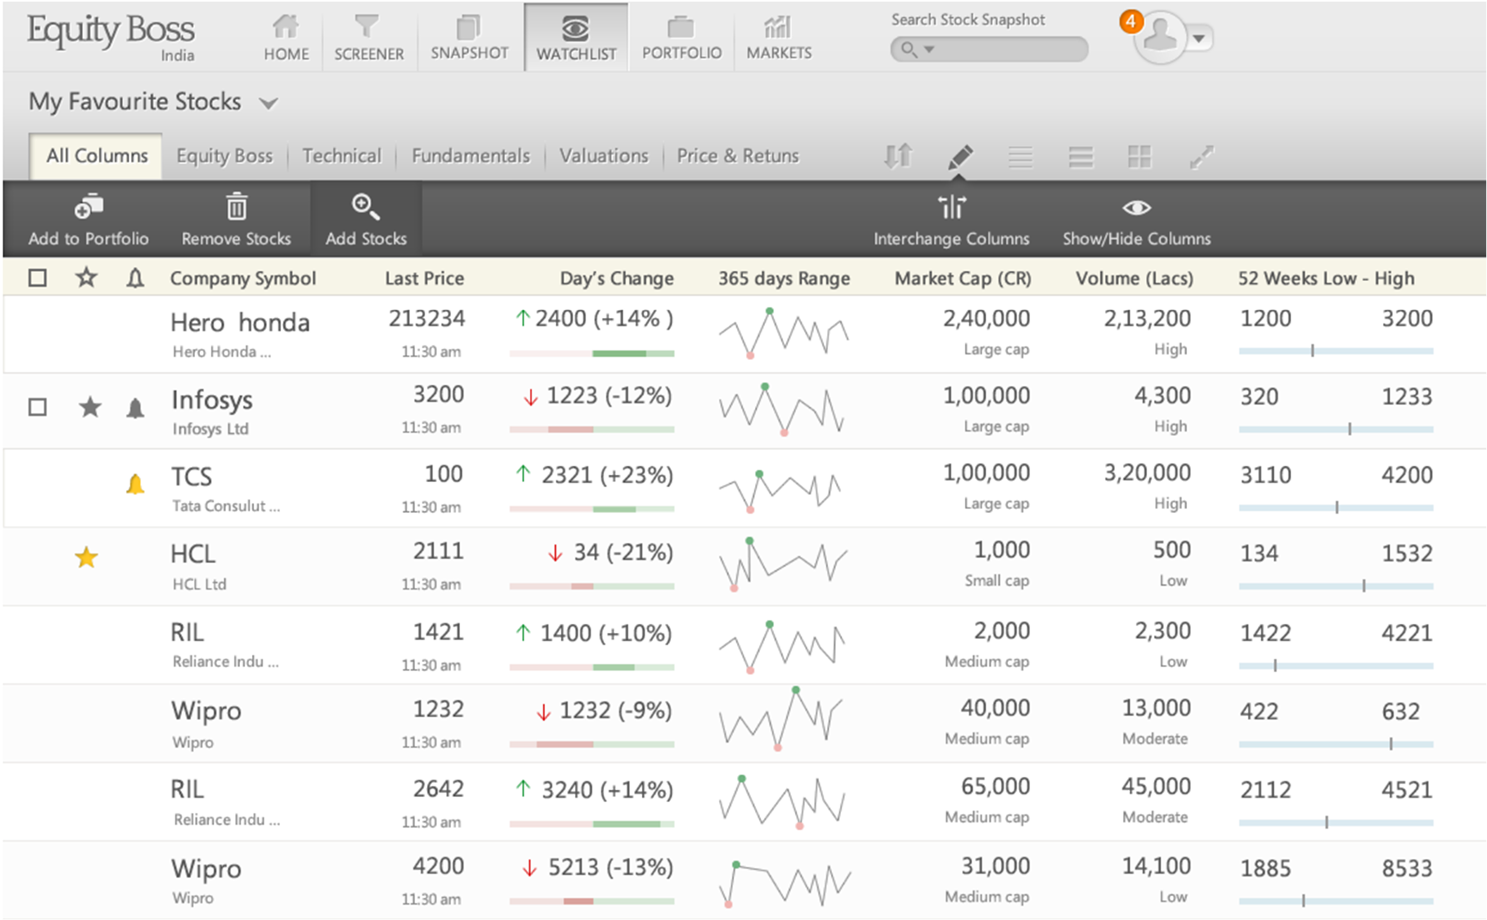Switch to the thick-lined list view
Image resolution: width=1487 pixels, height=920 pixels.
[x=1080, y=157]
